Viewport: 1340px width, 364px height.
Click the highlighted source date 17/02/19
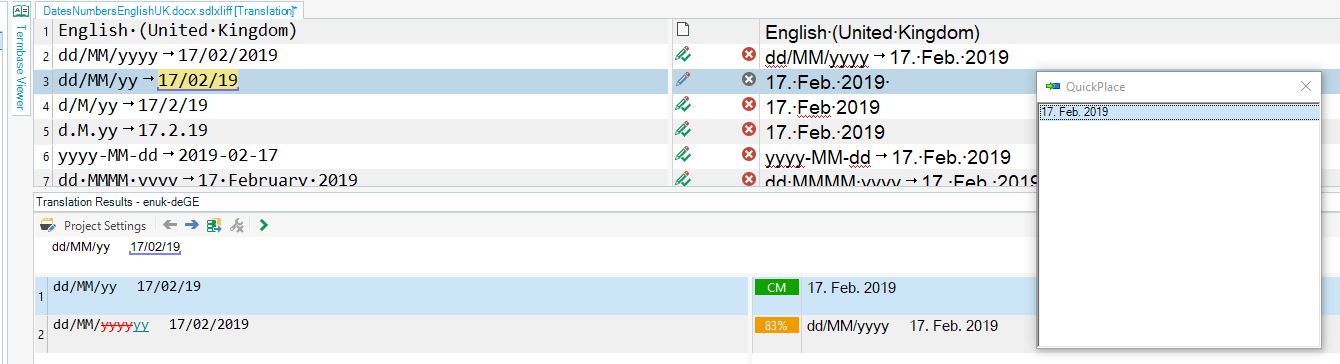198,81
